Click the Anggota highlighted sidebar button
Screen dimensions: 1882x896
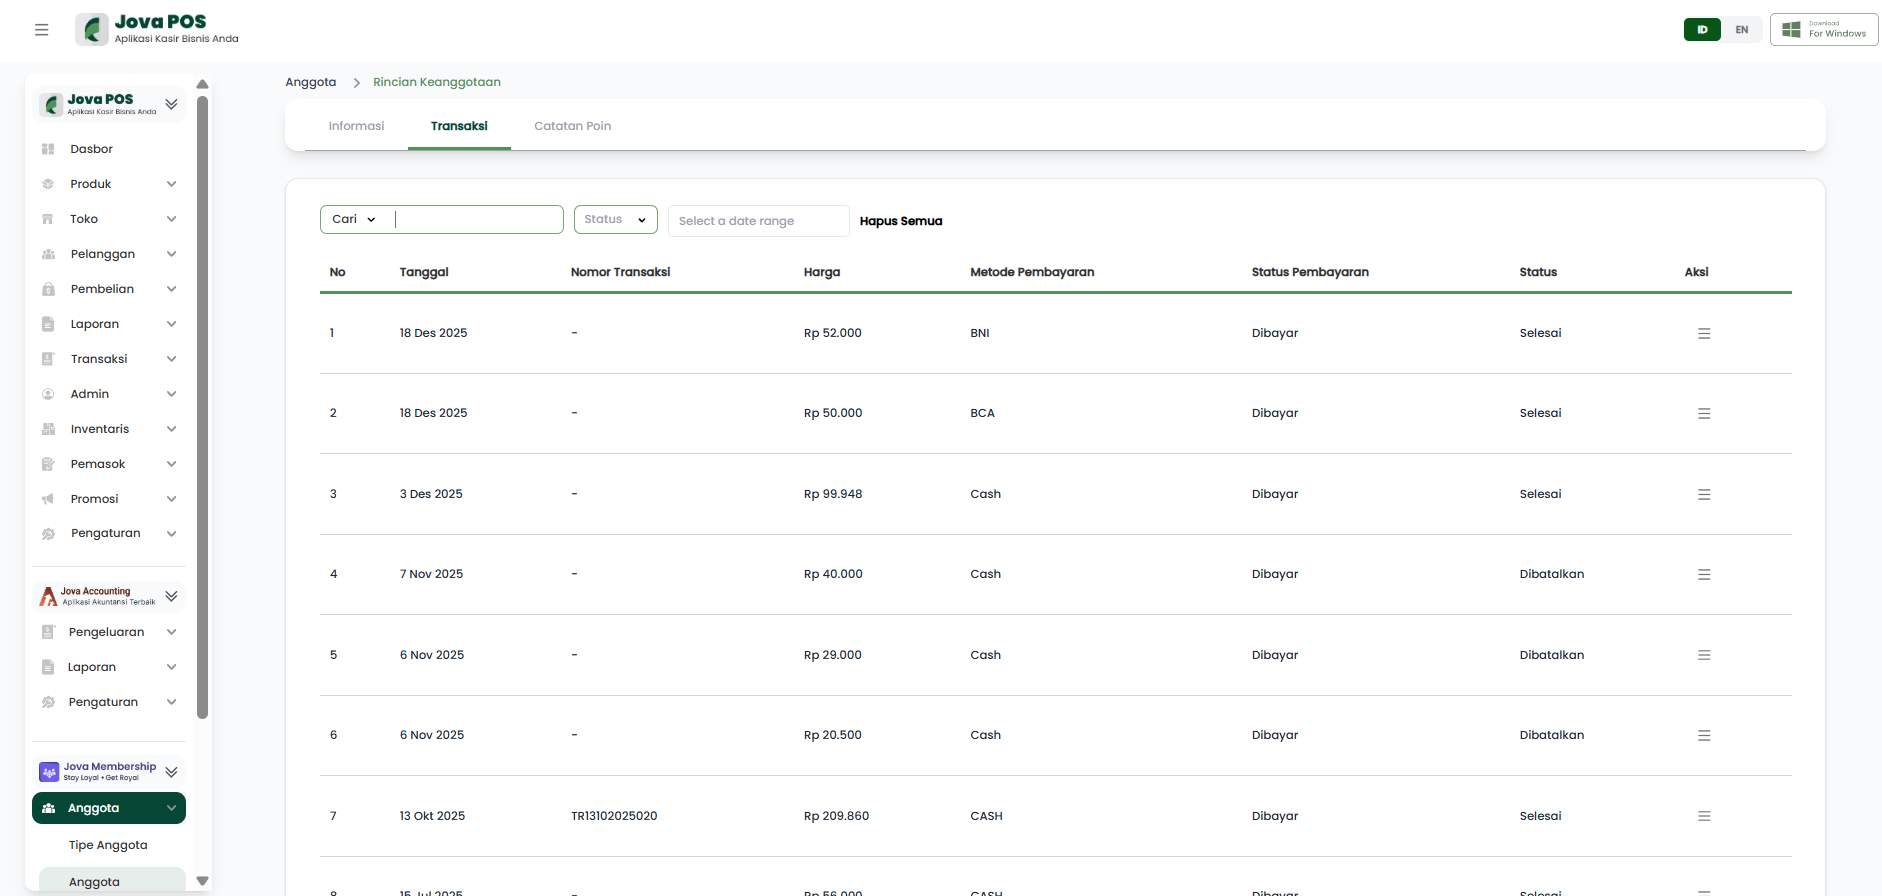109,808
